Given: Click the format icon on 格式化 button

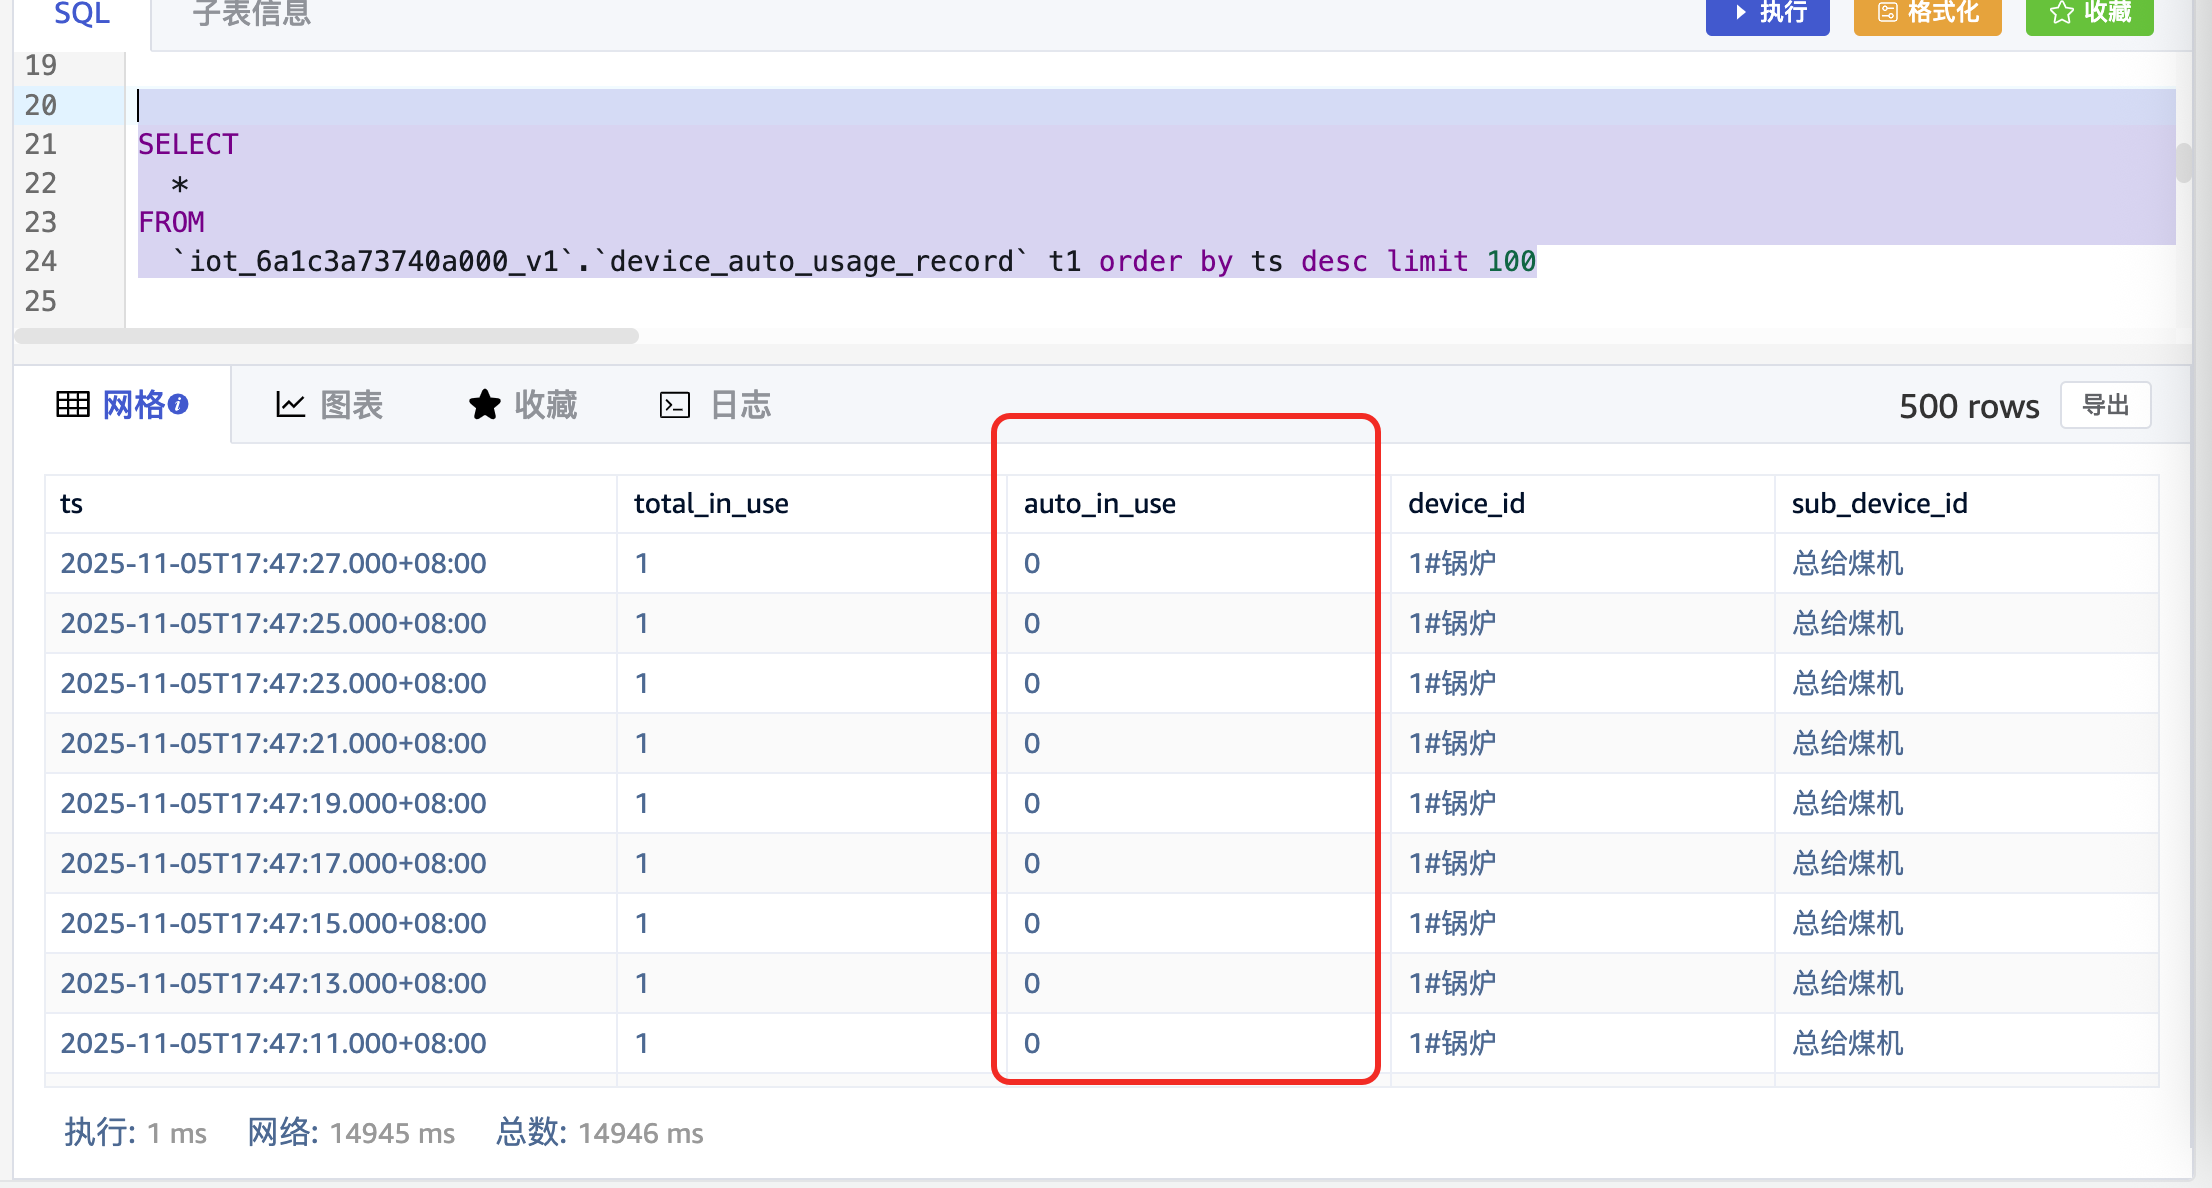Looking at the screenshot, I should [x=1887, y=13].
